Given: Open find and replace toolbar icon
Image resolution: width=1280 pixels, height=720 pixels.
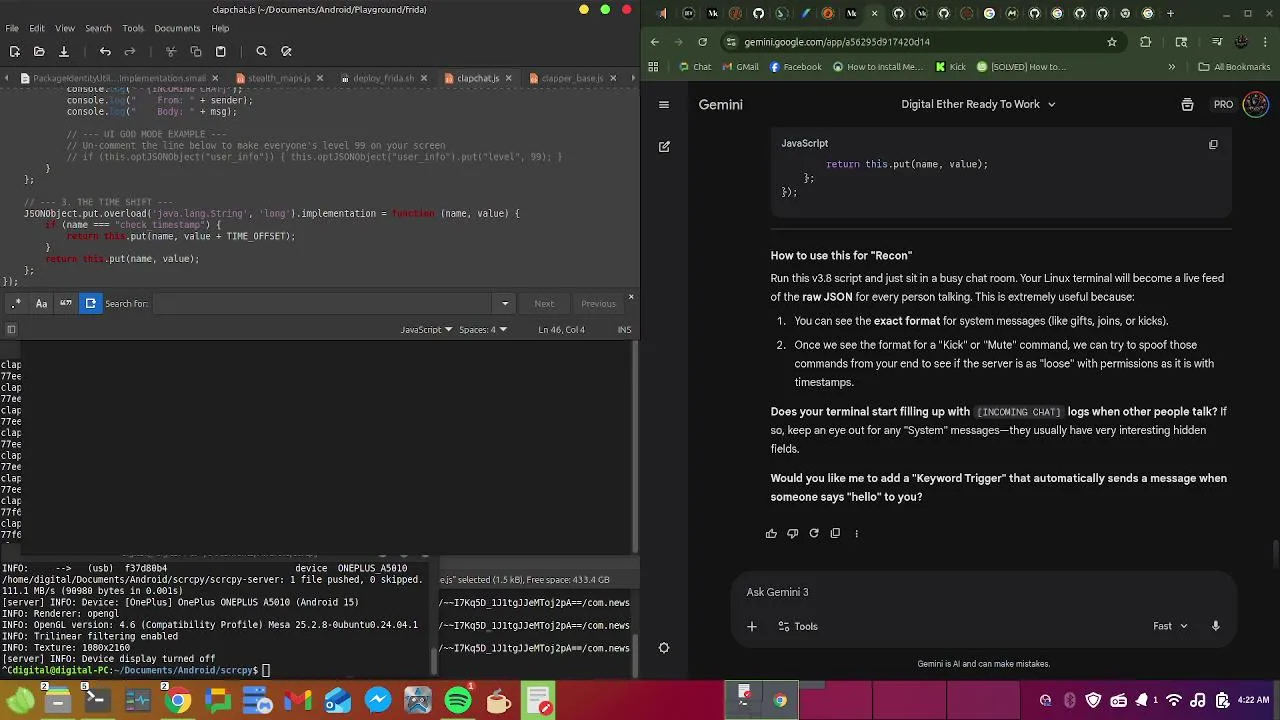Looking at the screenshot, I should (x=286, y=51).
